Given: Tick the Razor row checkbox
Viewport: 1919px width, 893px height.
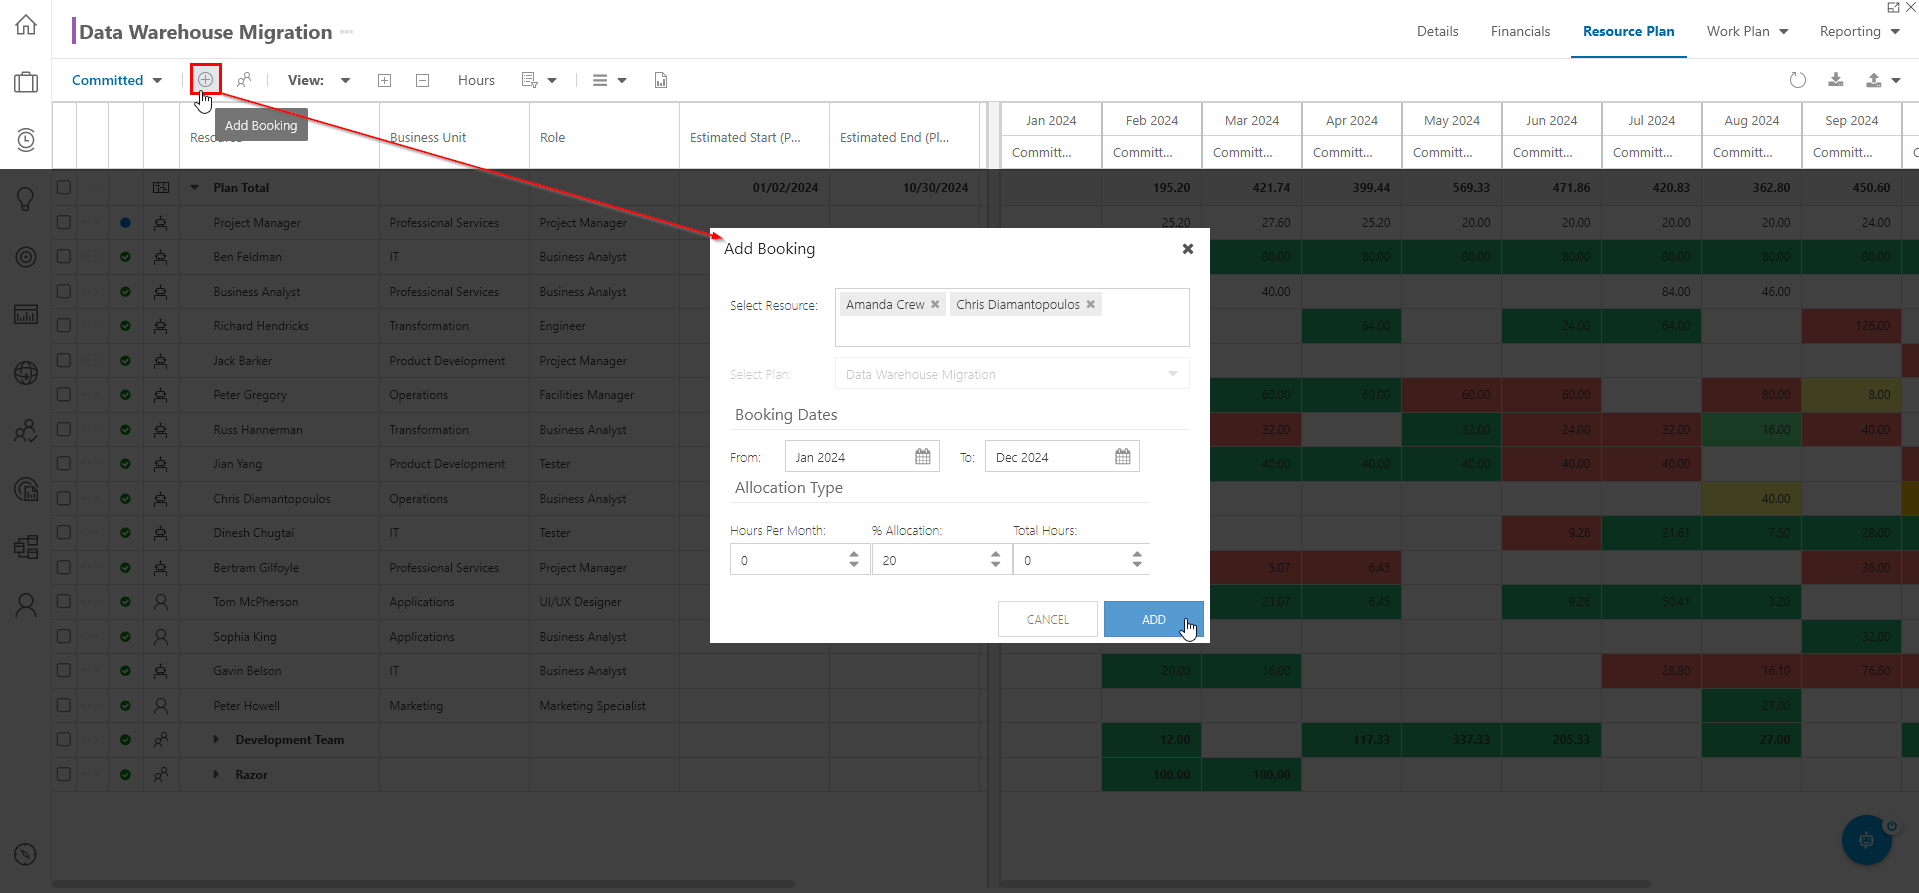Looking at the screenshot, I should 64,774.
